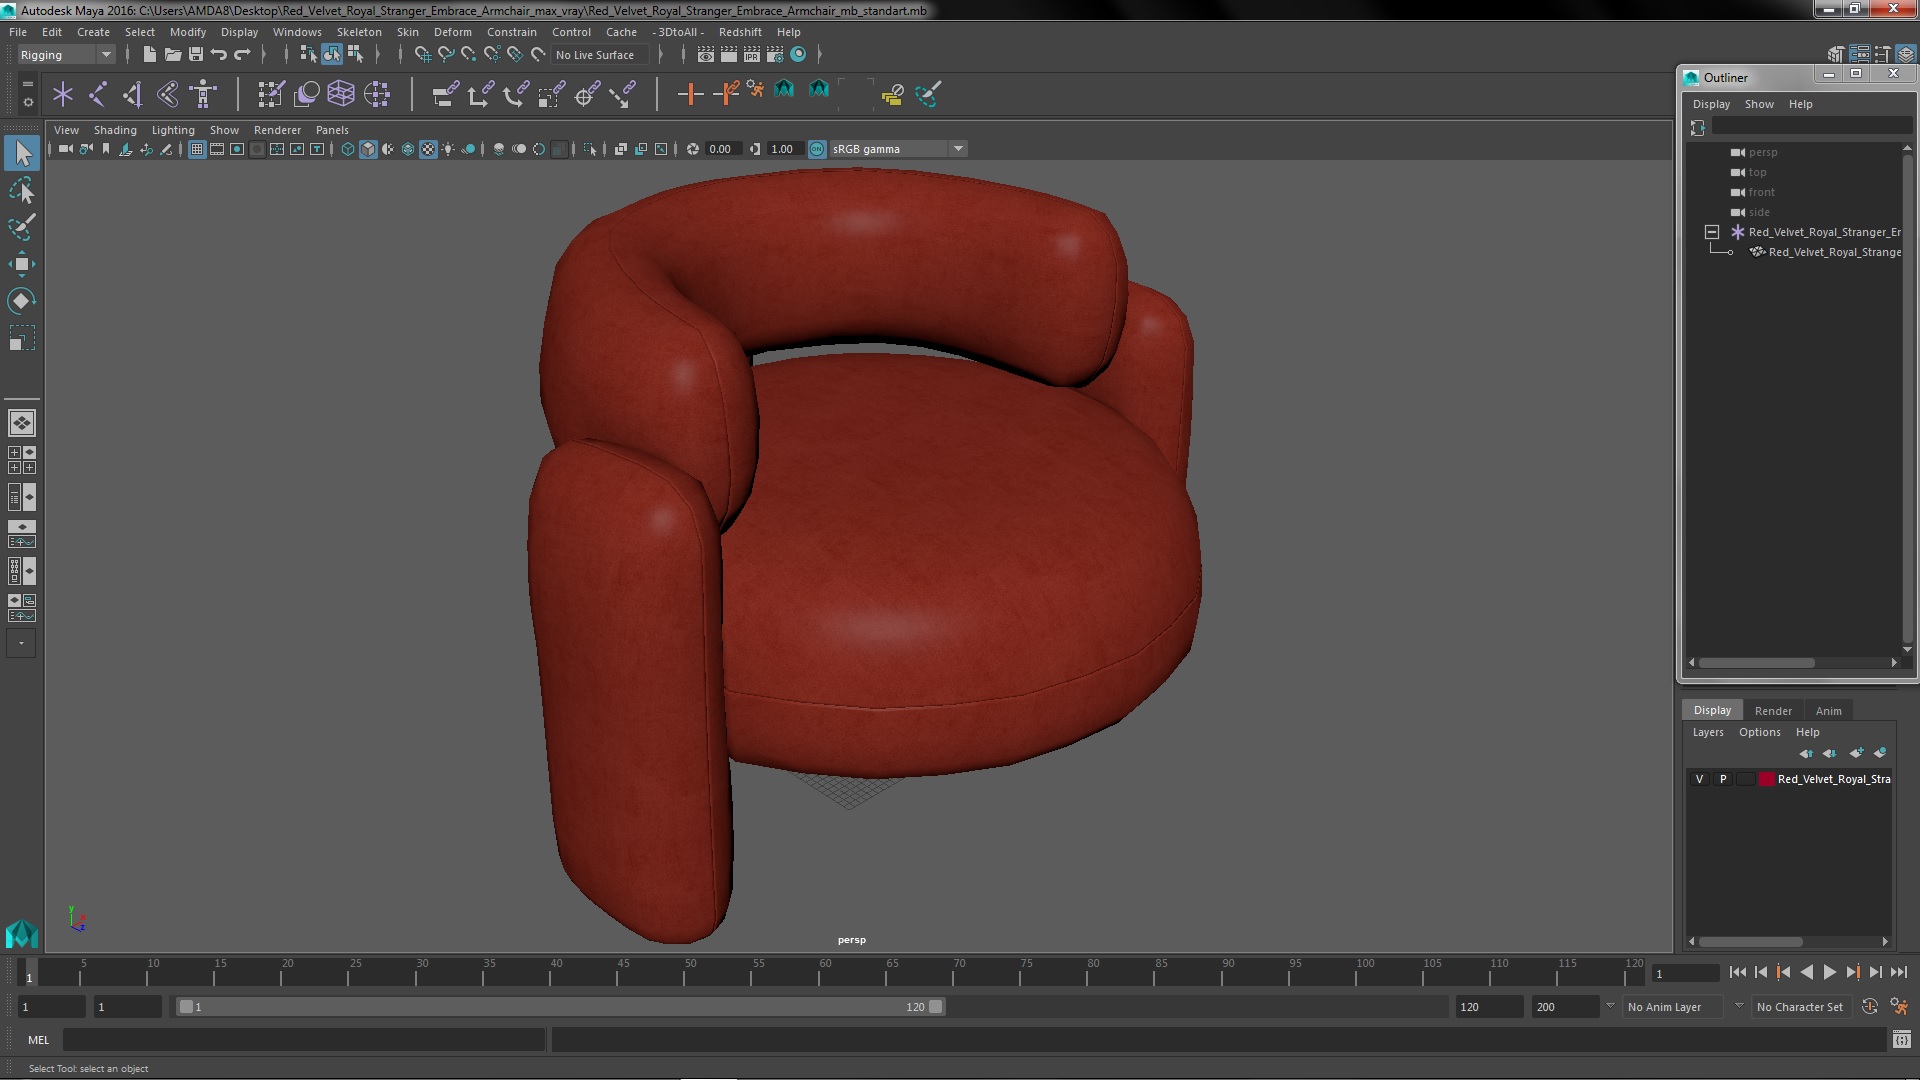Choose the Move tool
This screenshot has width=1920, height=1080.
coord(22,264)
